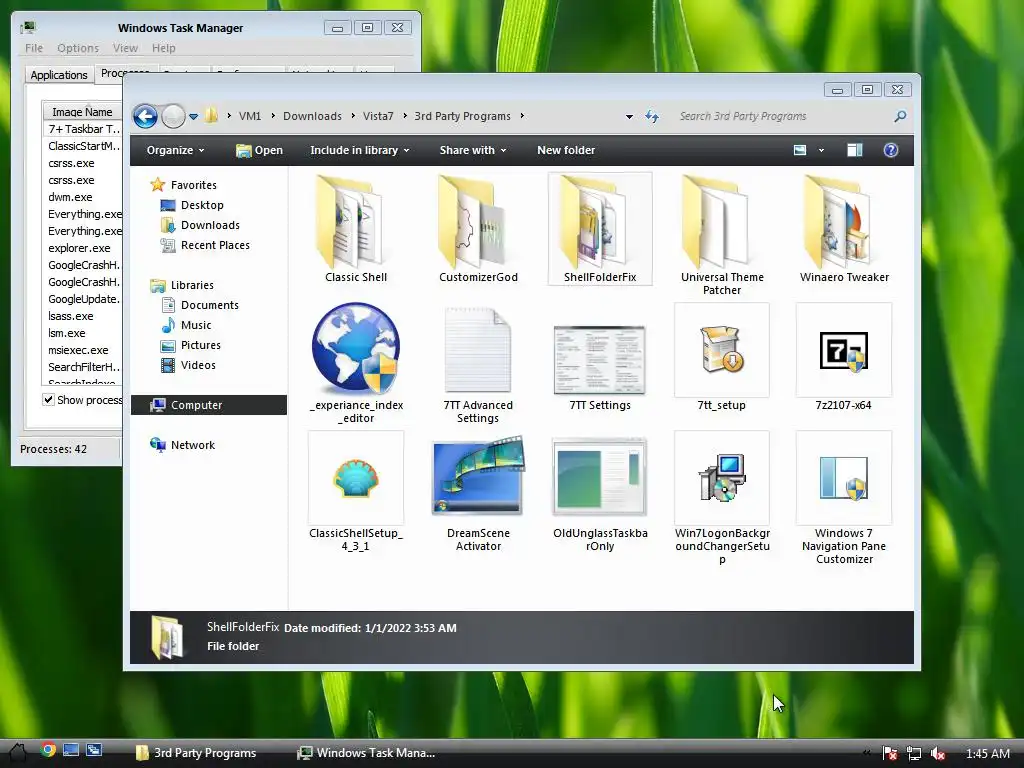This screenshot has height=768, width=1024.
Task: Click the search magnifier icon
Action: (900, 116)
